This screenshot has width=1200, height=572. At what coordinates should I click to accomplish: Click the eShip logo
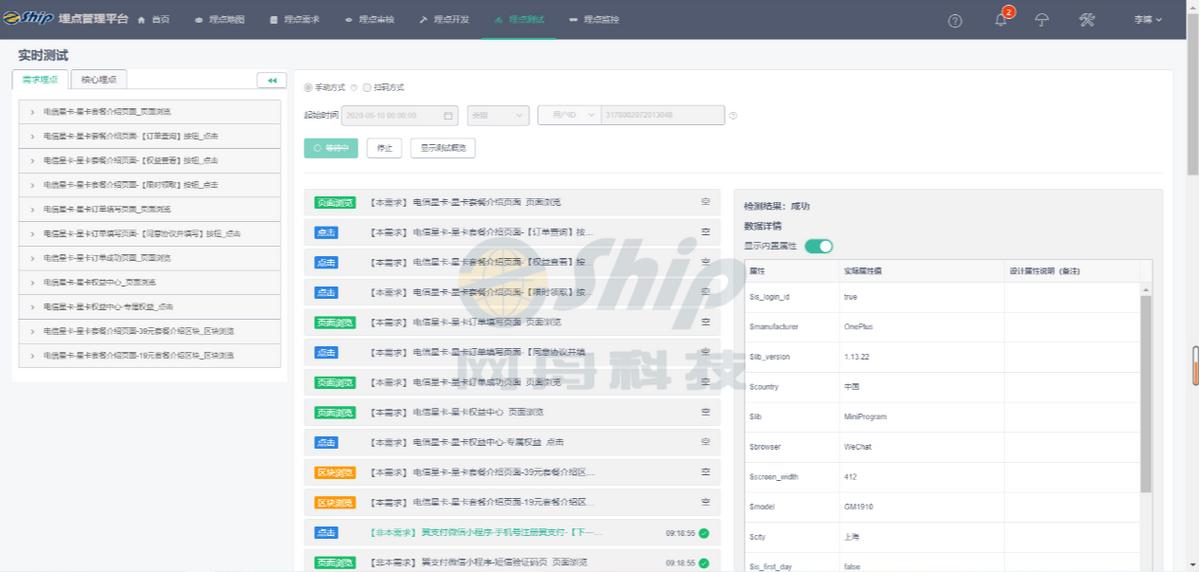27,19
